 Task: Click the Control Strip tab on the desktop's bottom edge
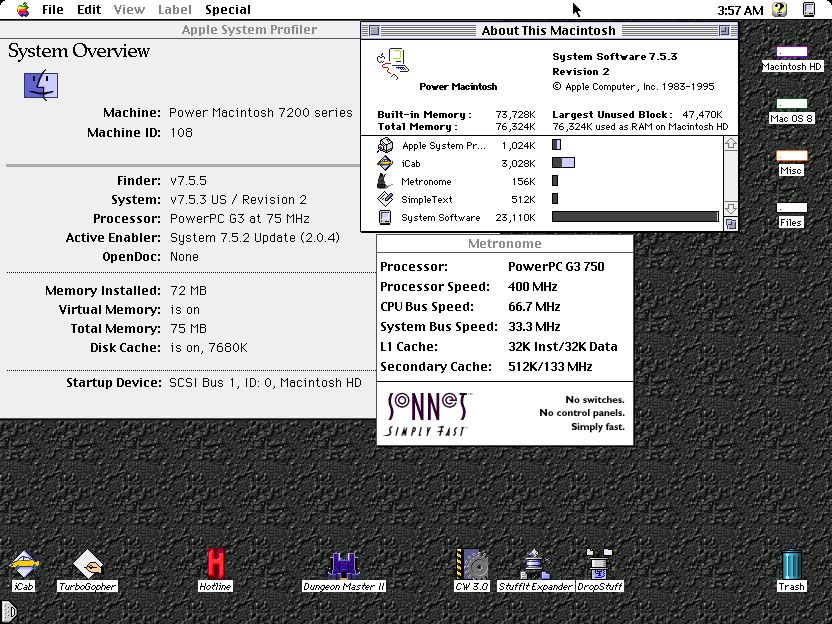click(8, 612)
